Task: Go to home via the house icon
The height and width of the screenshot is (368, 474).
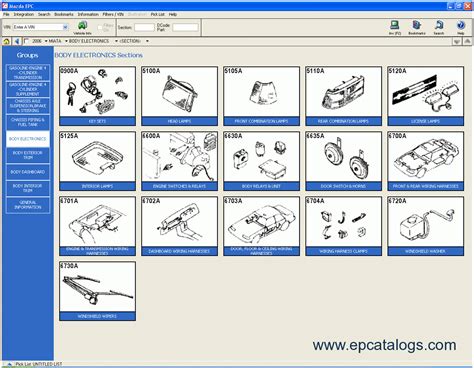Action: tap(6, 41)
